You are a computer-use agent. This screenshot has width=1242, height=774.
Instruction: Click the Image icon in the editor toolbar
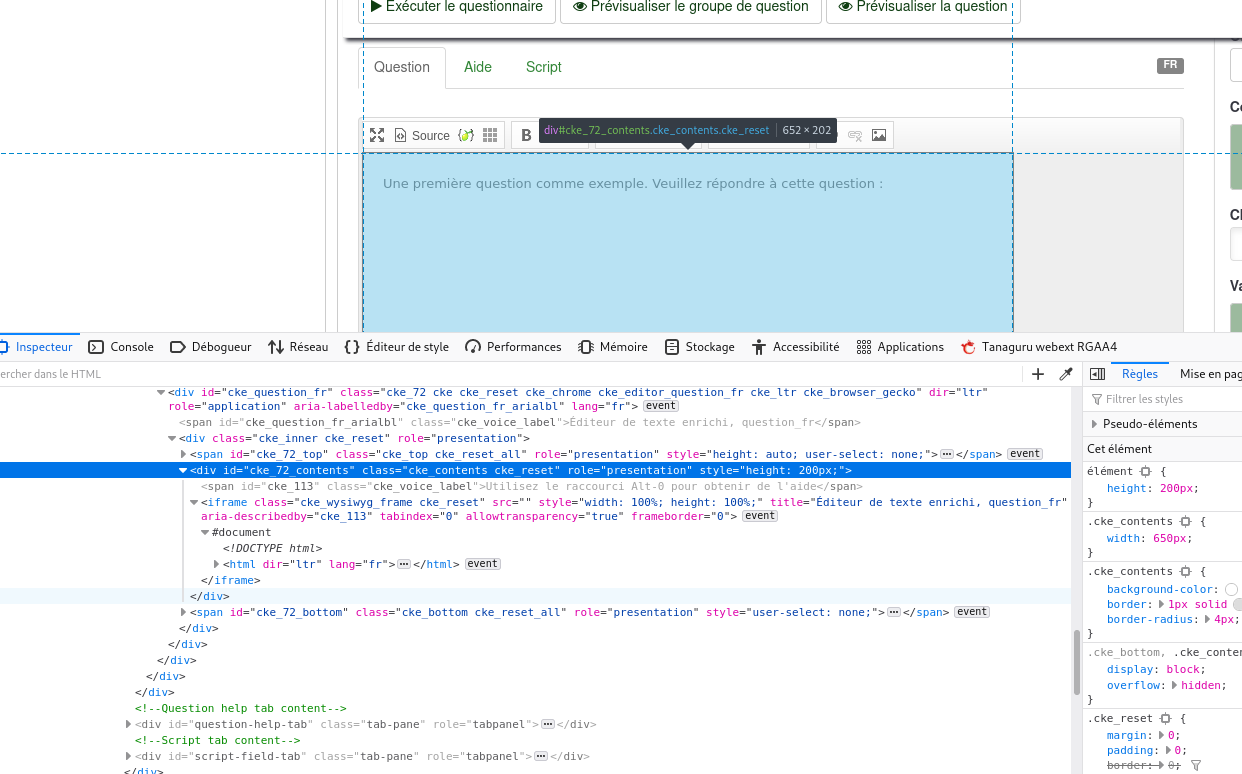[x=879, y=135]
